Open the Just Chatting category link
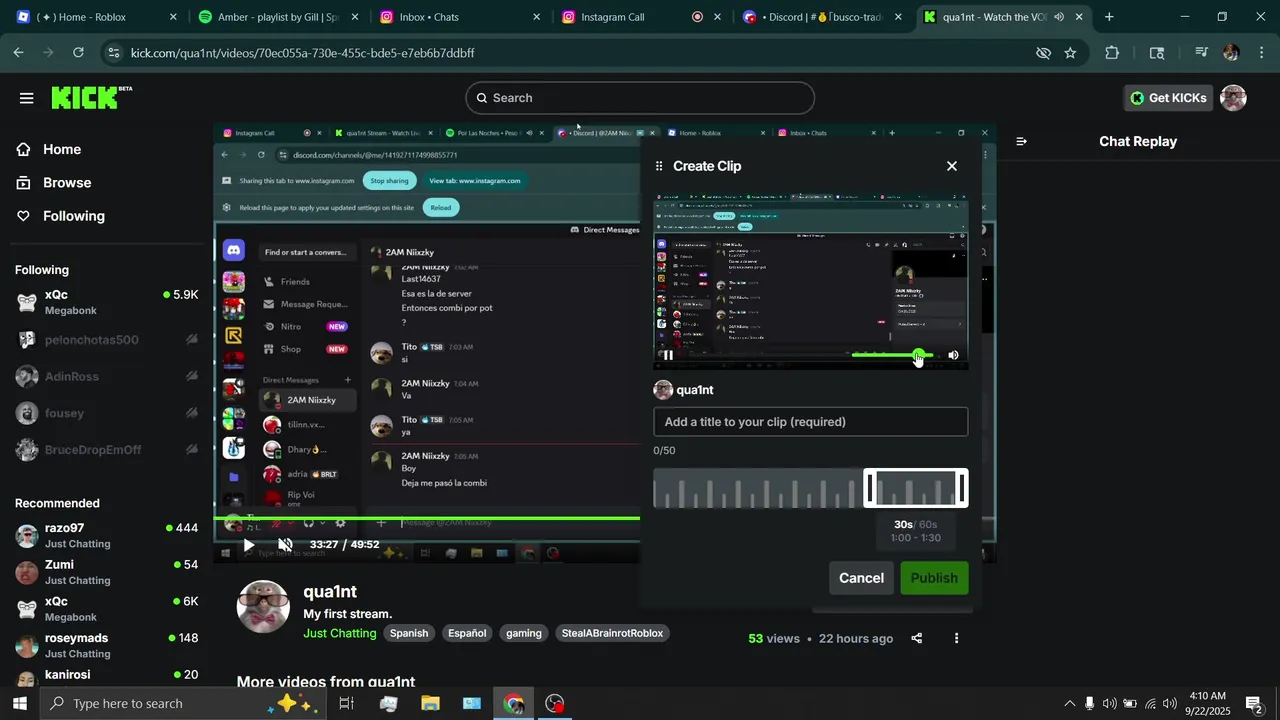The height and width of the screenshot is (720, 1280). [x=340, y=633]
